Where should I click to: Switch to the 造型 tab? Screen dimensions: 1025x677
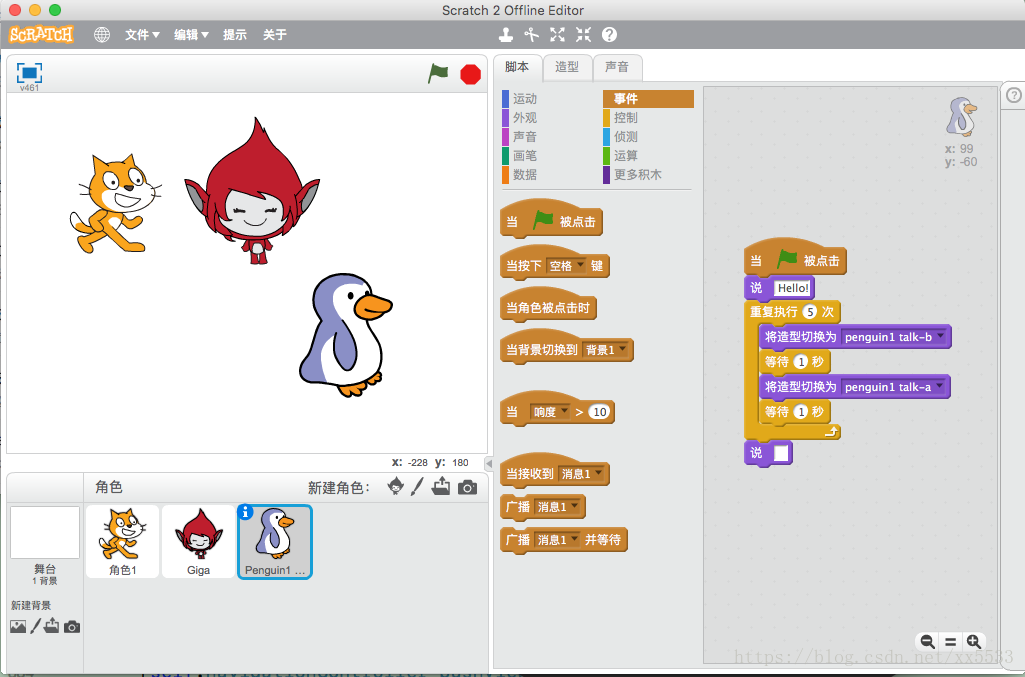[x=567, y=67]
